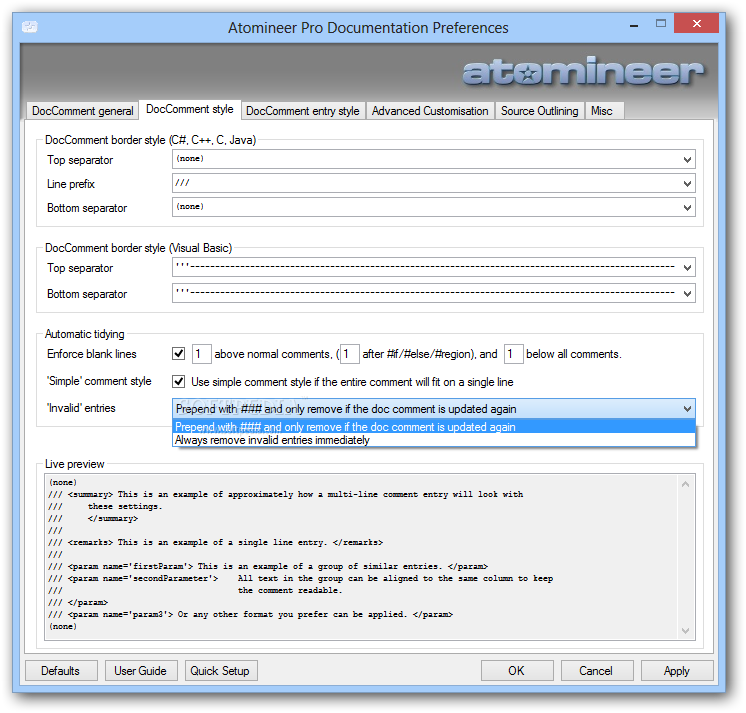The width and height of the screenshot is (746, 713).
Task: Toggle the Enforce blank lines checkbox
Action: coord(178,354)
